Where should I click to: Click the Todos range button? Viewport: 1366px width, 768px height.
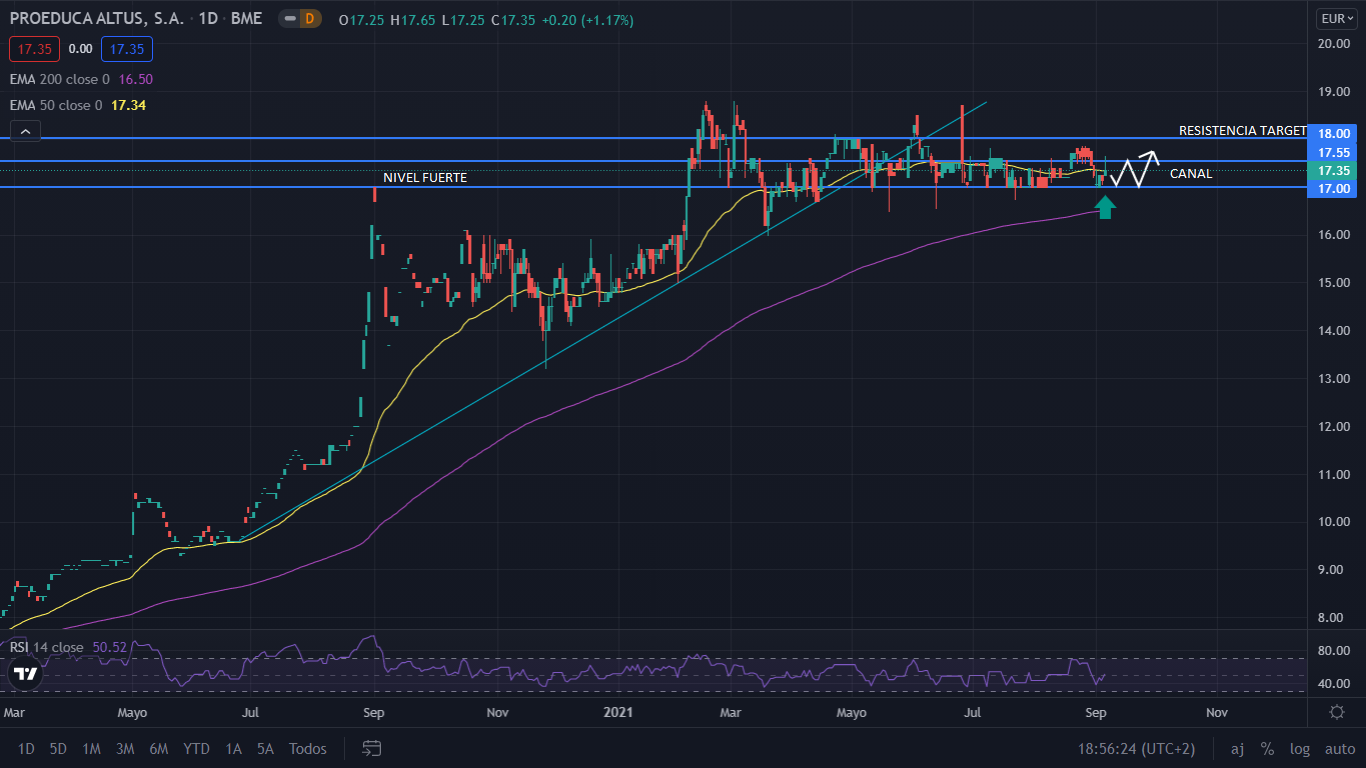307,748
